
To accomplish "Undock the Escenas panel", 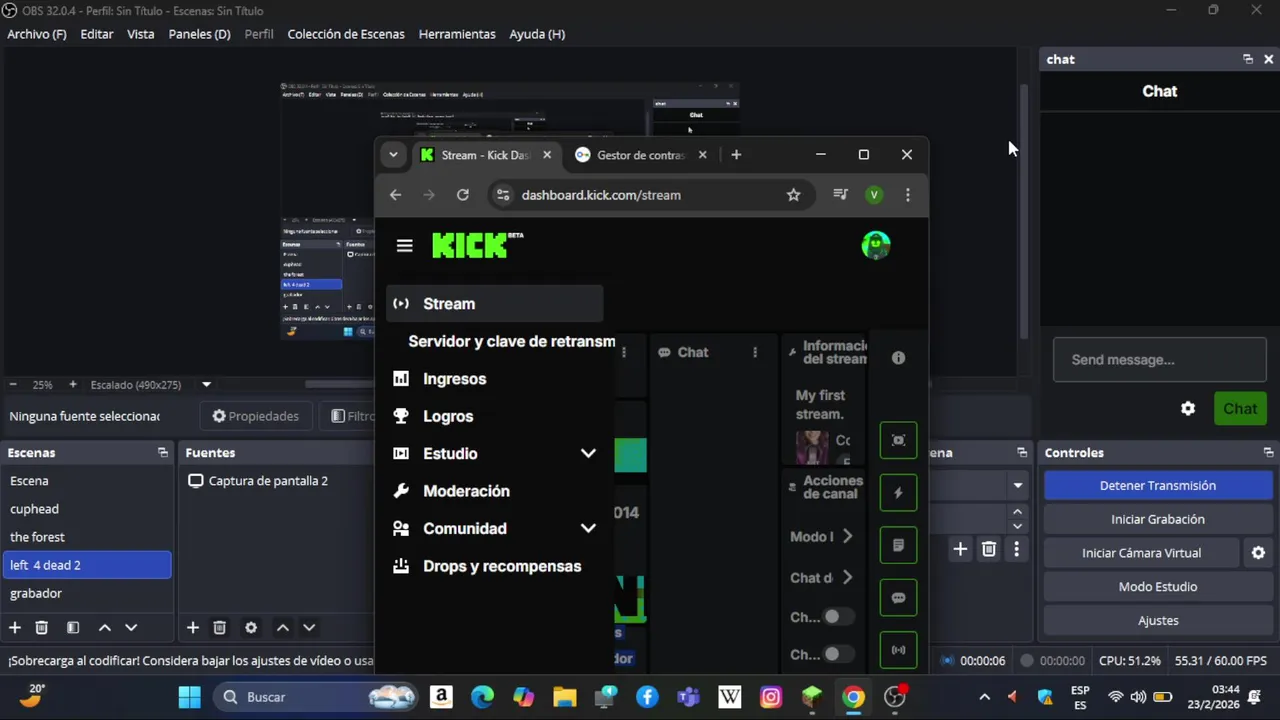I will click(x=163, y=453).
